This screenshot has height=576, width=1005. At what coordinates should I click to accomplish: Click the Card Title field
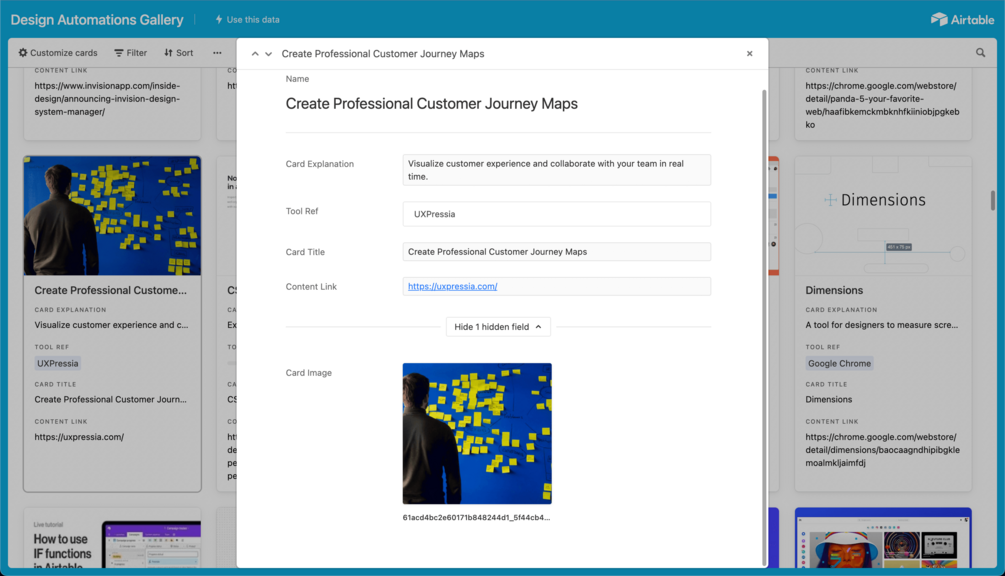556,252
